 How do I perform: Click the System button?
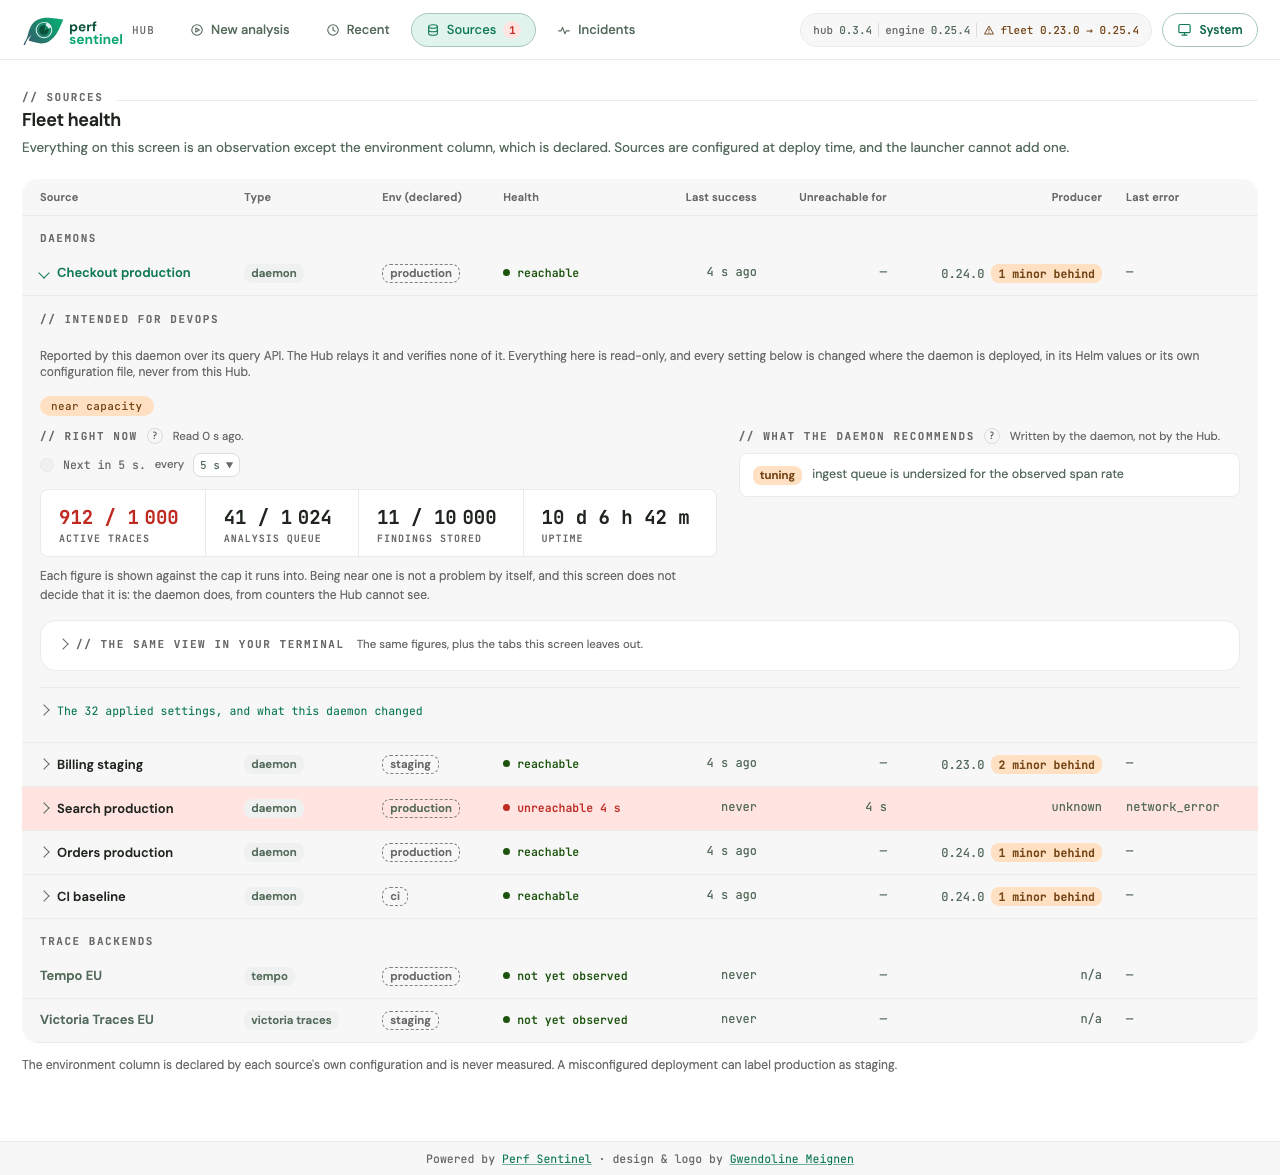pyautogui.click(x=1210, y=30)
